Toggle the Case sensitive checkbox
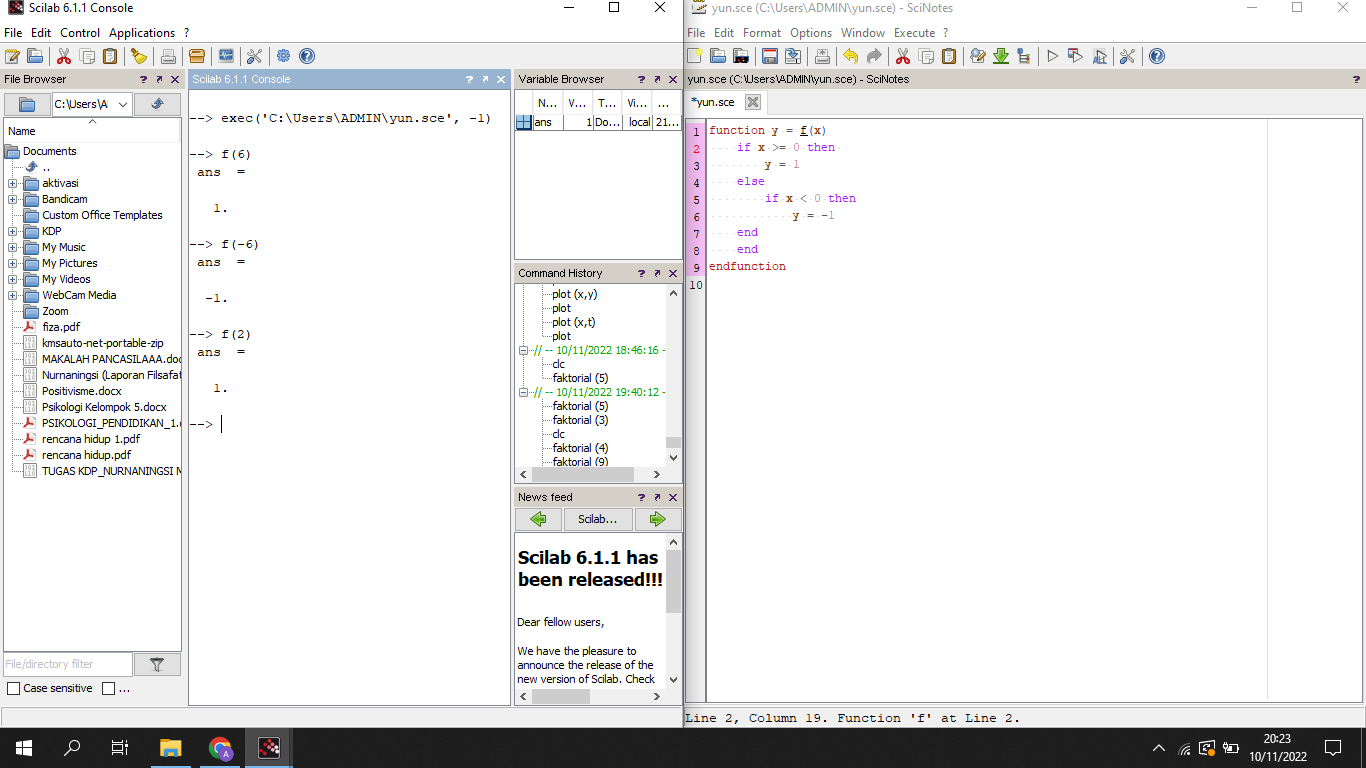Viewport: 1366px width, 768px height. [x=13, y=688]
